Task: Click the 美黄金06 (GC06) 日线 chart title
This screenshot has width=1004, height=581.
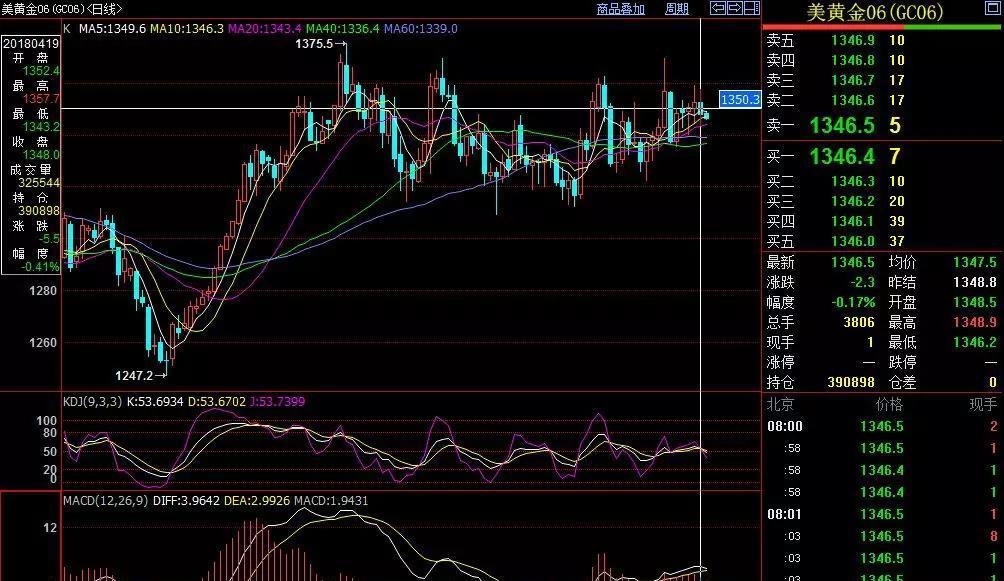Action: coord(61,9)
